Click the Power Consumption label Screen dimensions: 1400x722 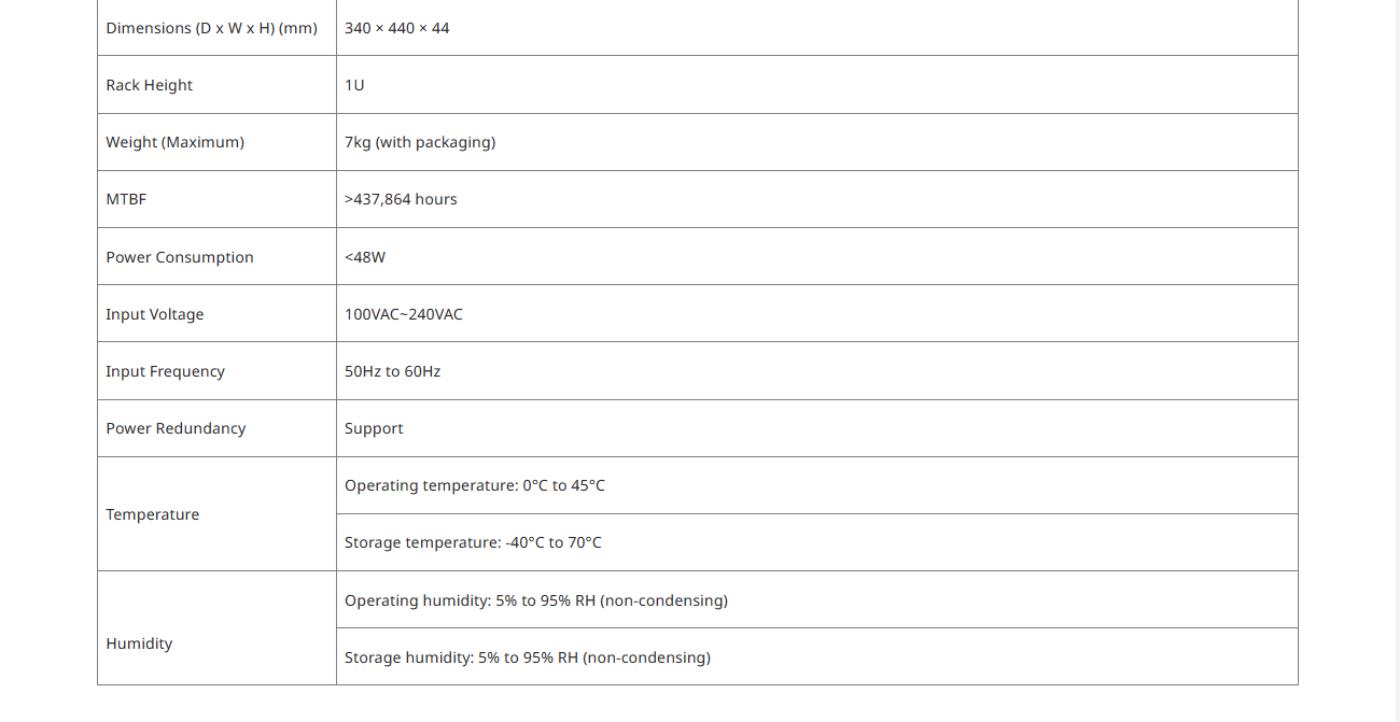180,257
